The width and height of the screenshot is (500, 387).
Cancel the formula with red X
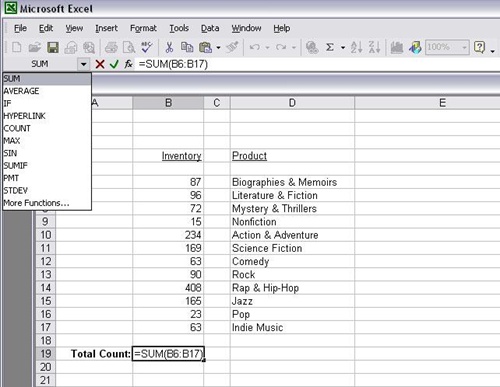click(x=100, y=64)
